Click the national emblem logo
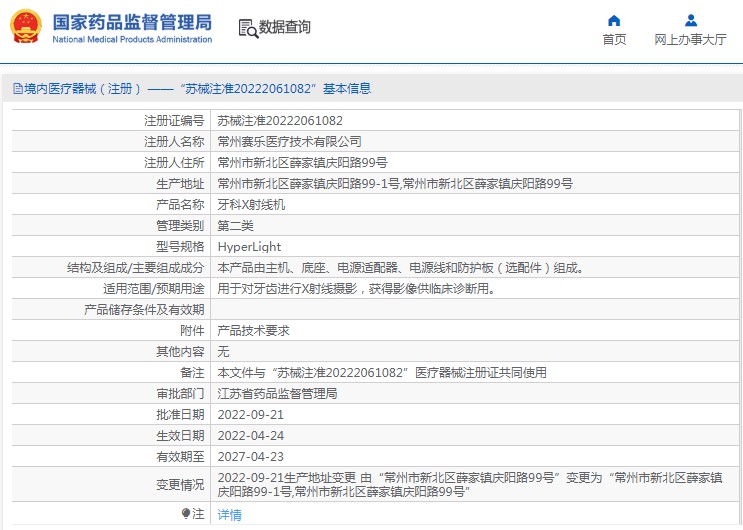Screen dimensions: 743x530 26,27
